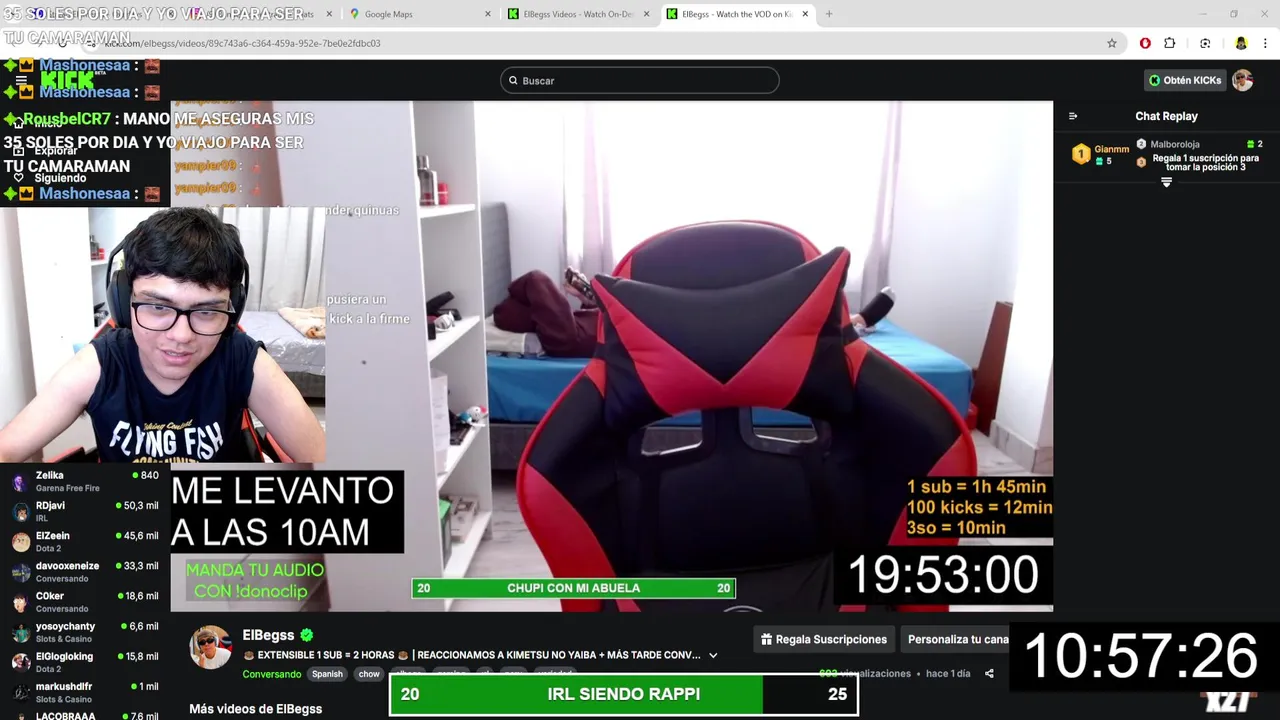Screen dimensions: 1280x720
Task: Click the Más videos de ElBegss heading
Action: tap(256, 709)
